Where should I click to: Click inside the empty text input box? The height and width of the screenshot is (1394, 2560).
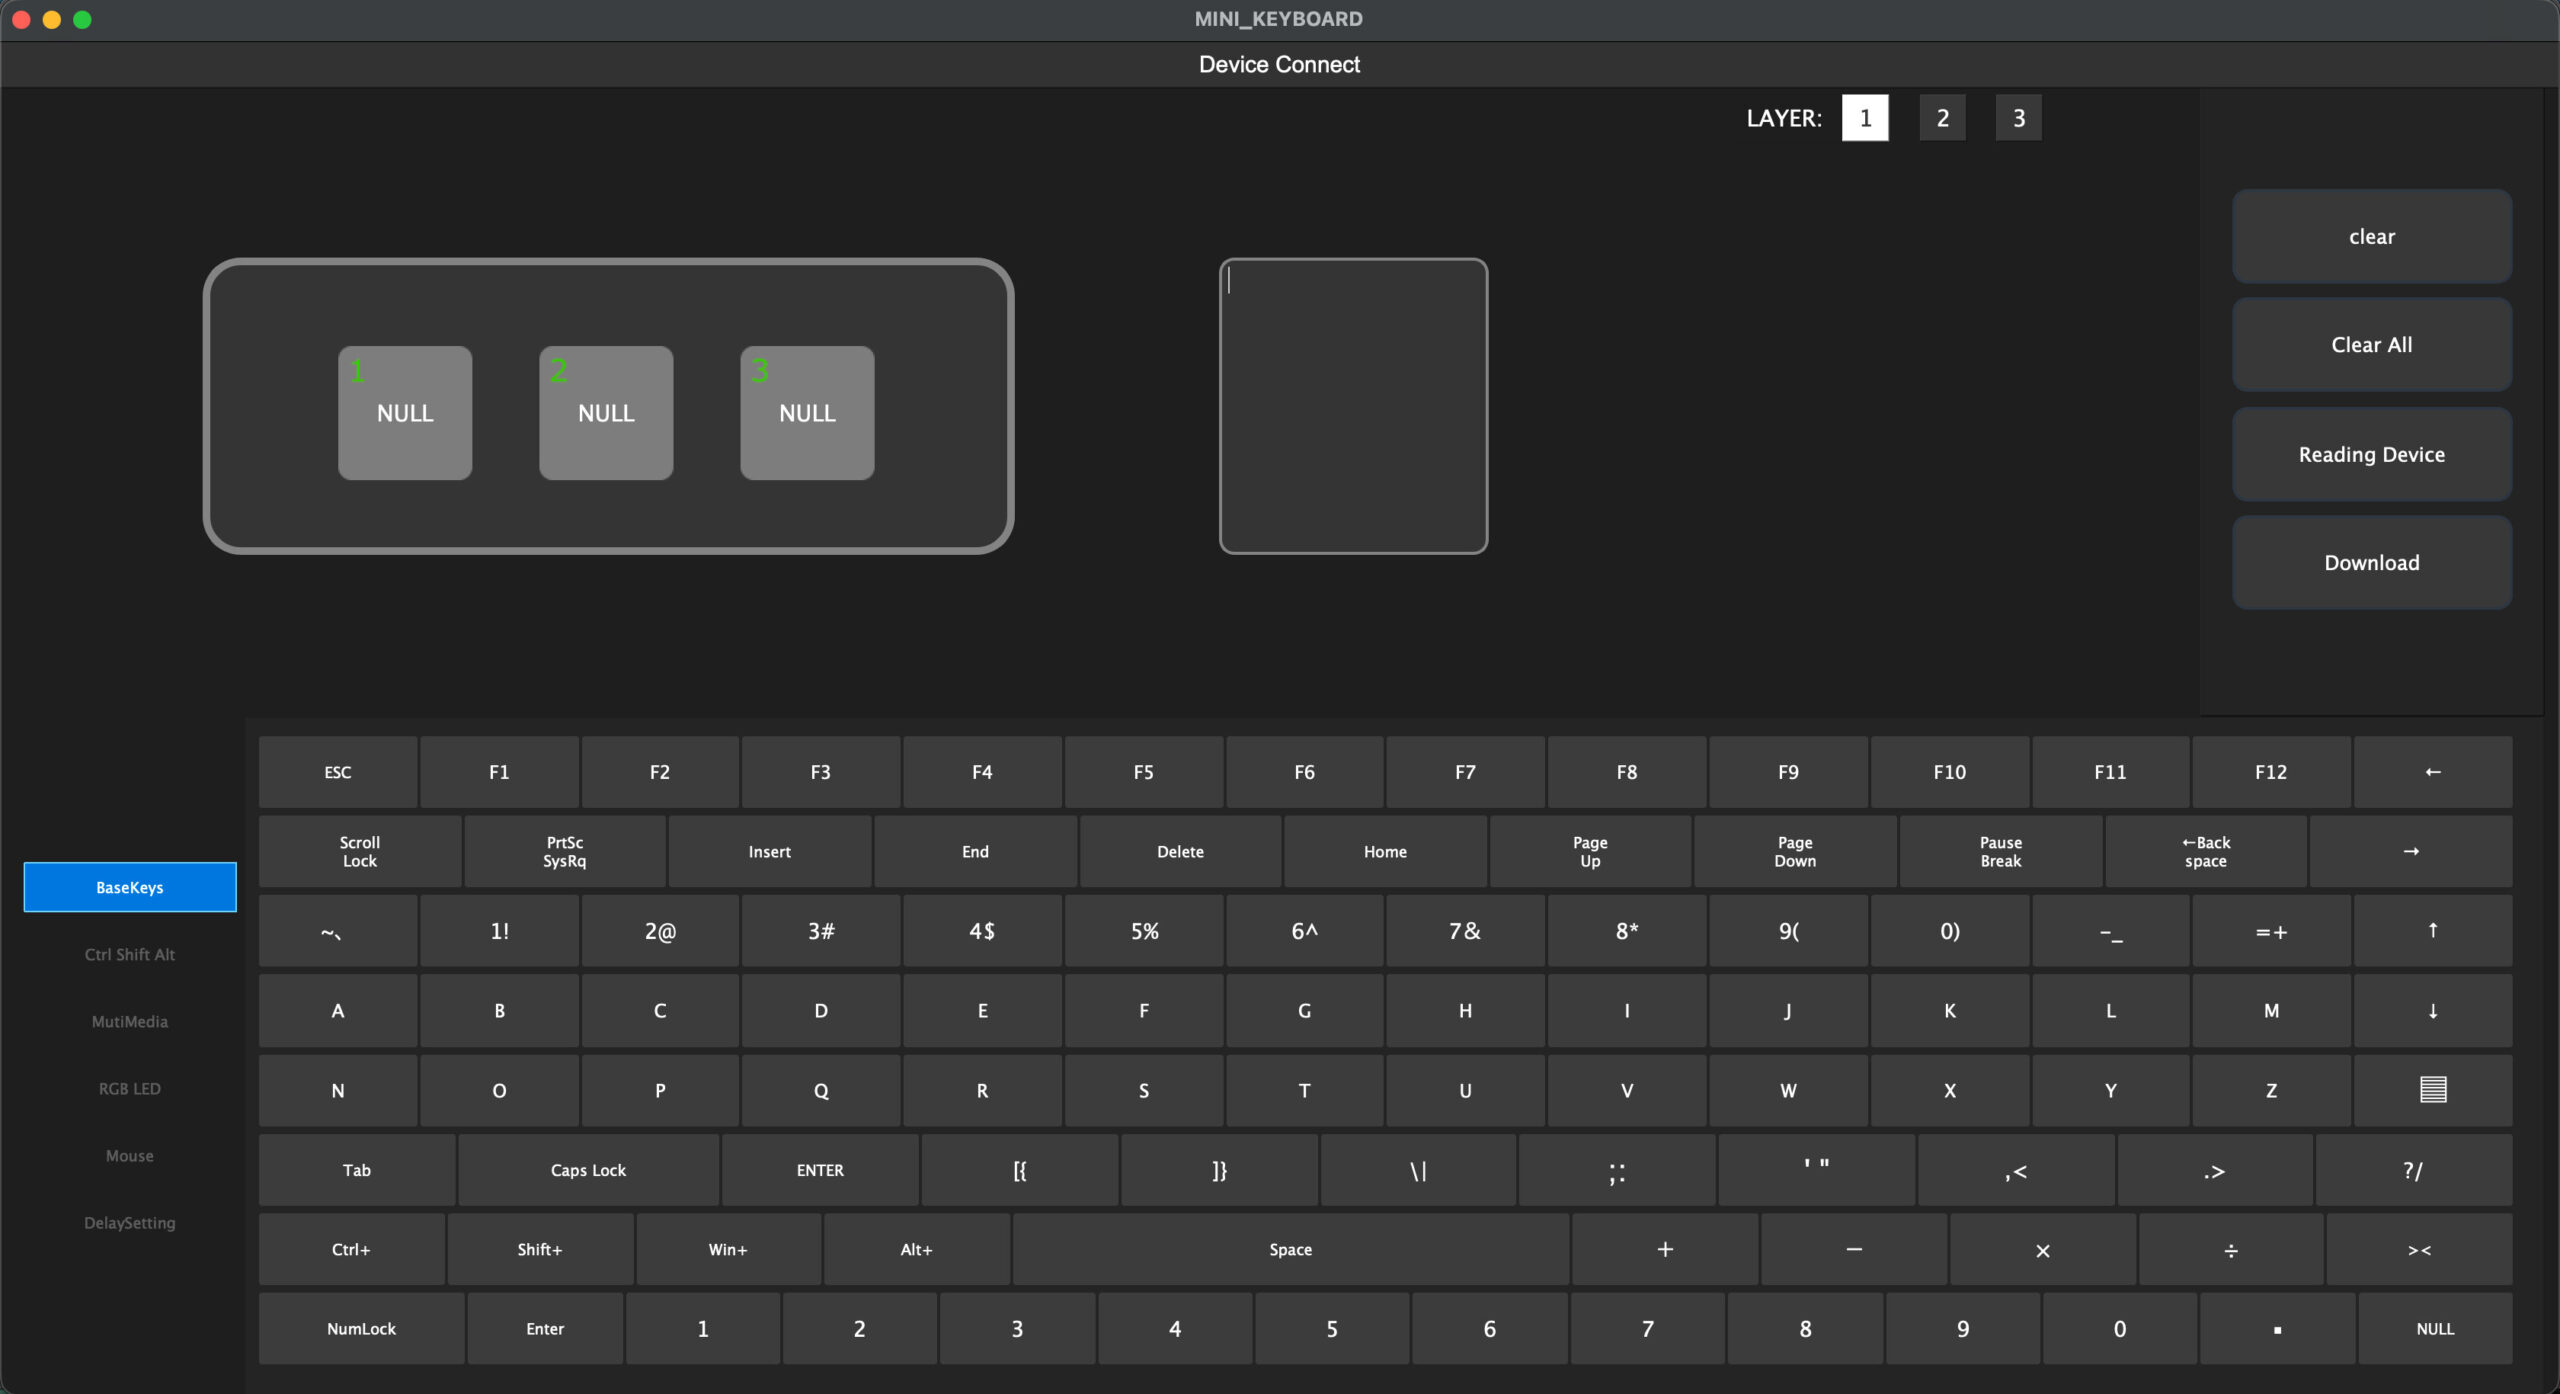[x=1353, y=406]
